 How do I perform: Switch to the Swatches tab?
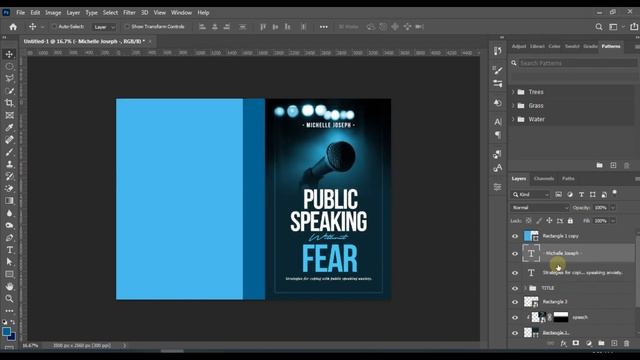click(572, 47)
